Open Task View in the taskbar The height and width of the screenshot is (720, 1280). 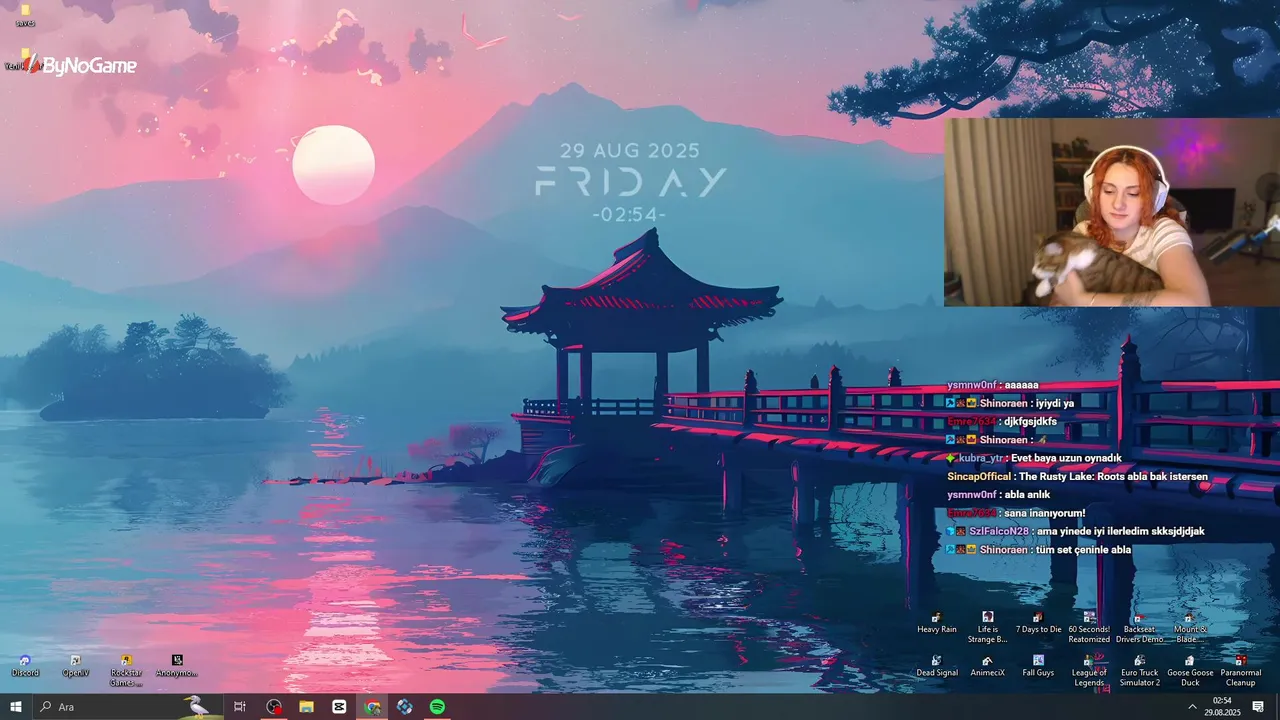[239, 707]
